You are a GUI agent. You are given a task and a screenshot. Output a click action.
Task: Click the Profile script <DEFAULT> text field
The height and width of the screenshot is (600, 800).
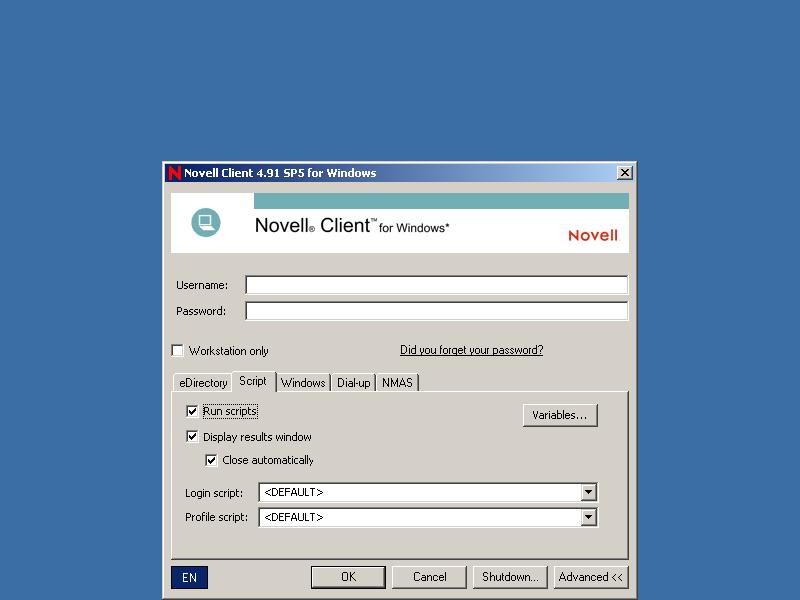(x=420, y=517)
